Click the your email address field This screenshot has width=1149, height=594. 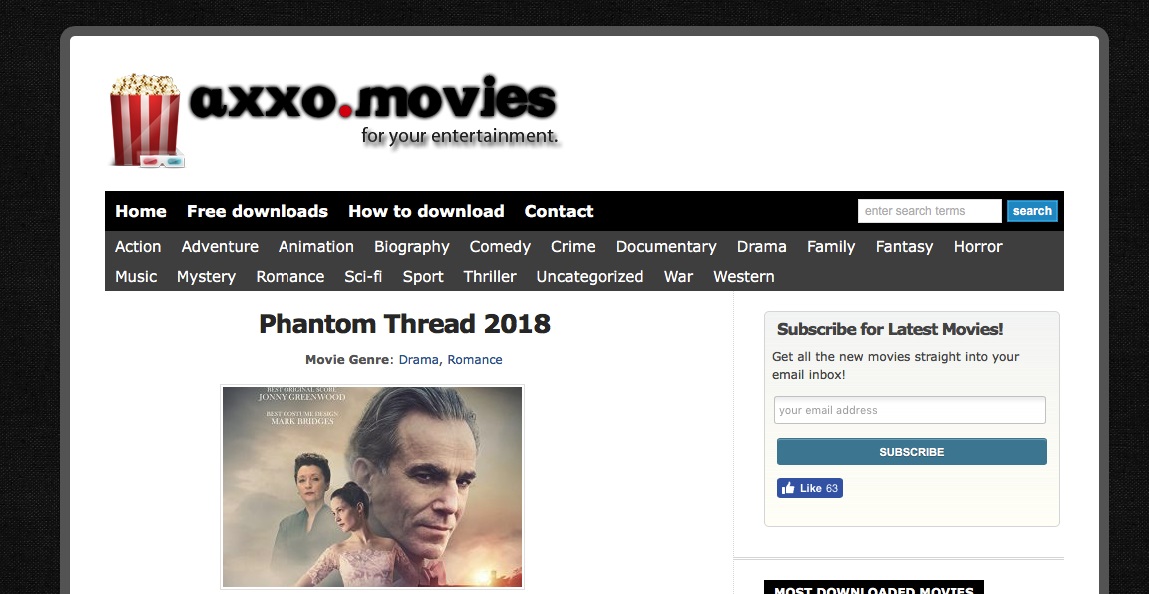[910, 410]
